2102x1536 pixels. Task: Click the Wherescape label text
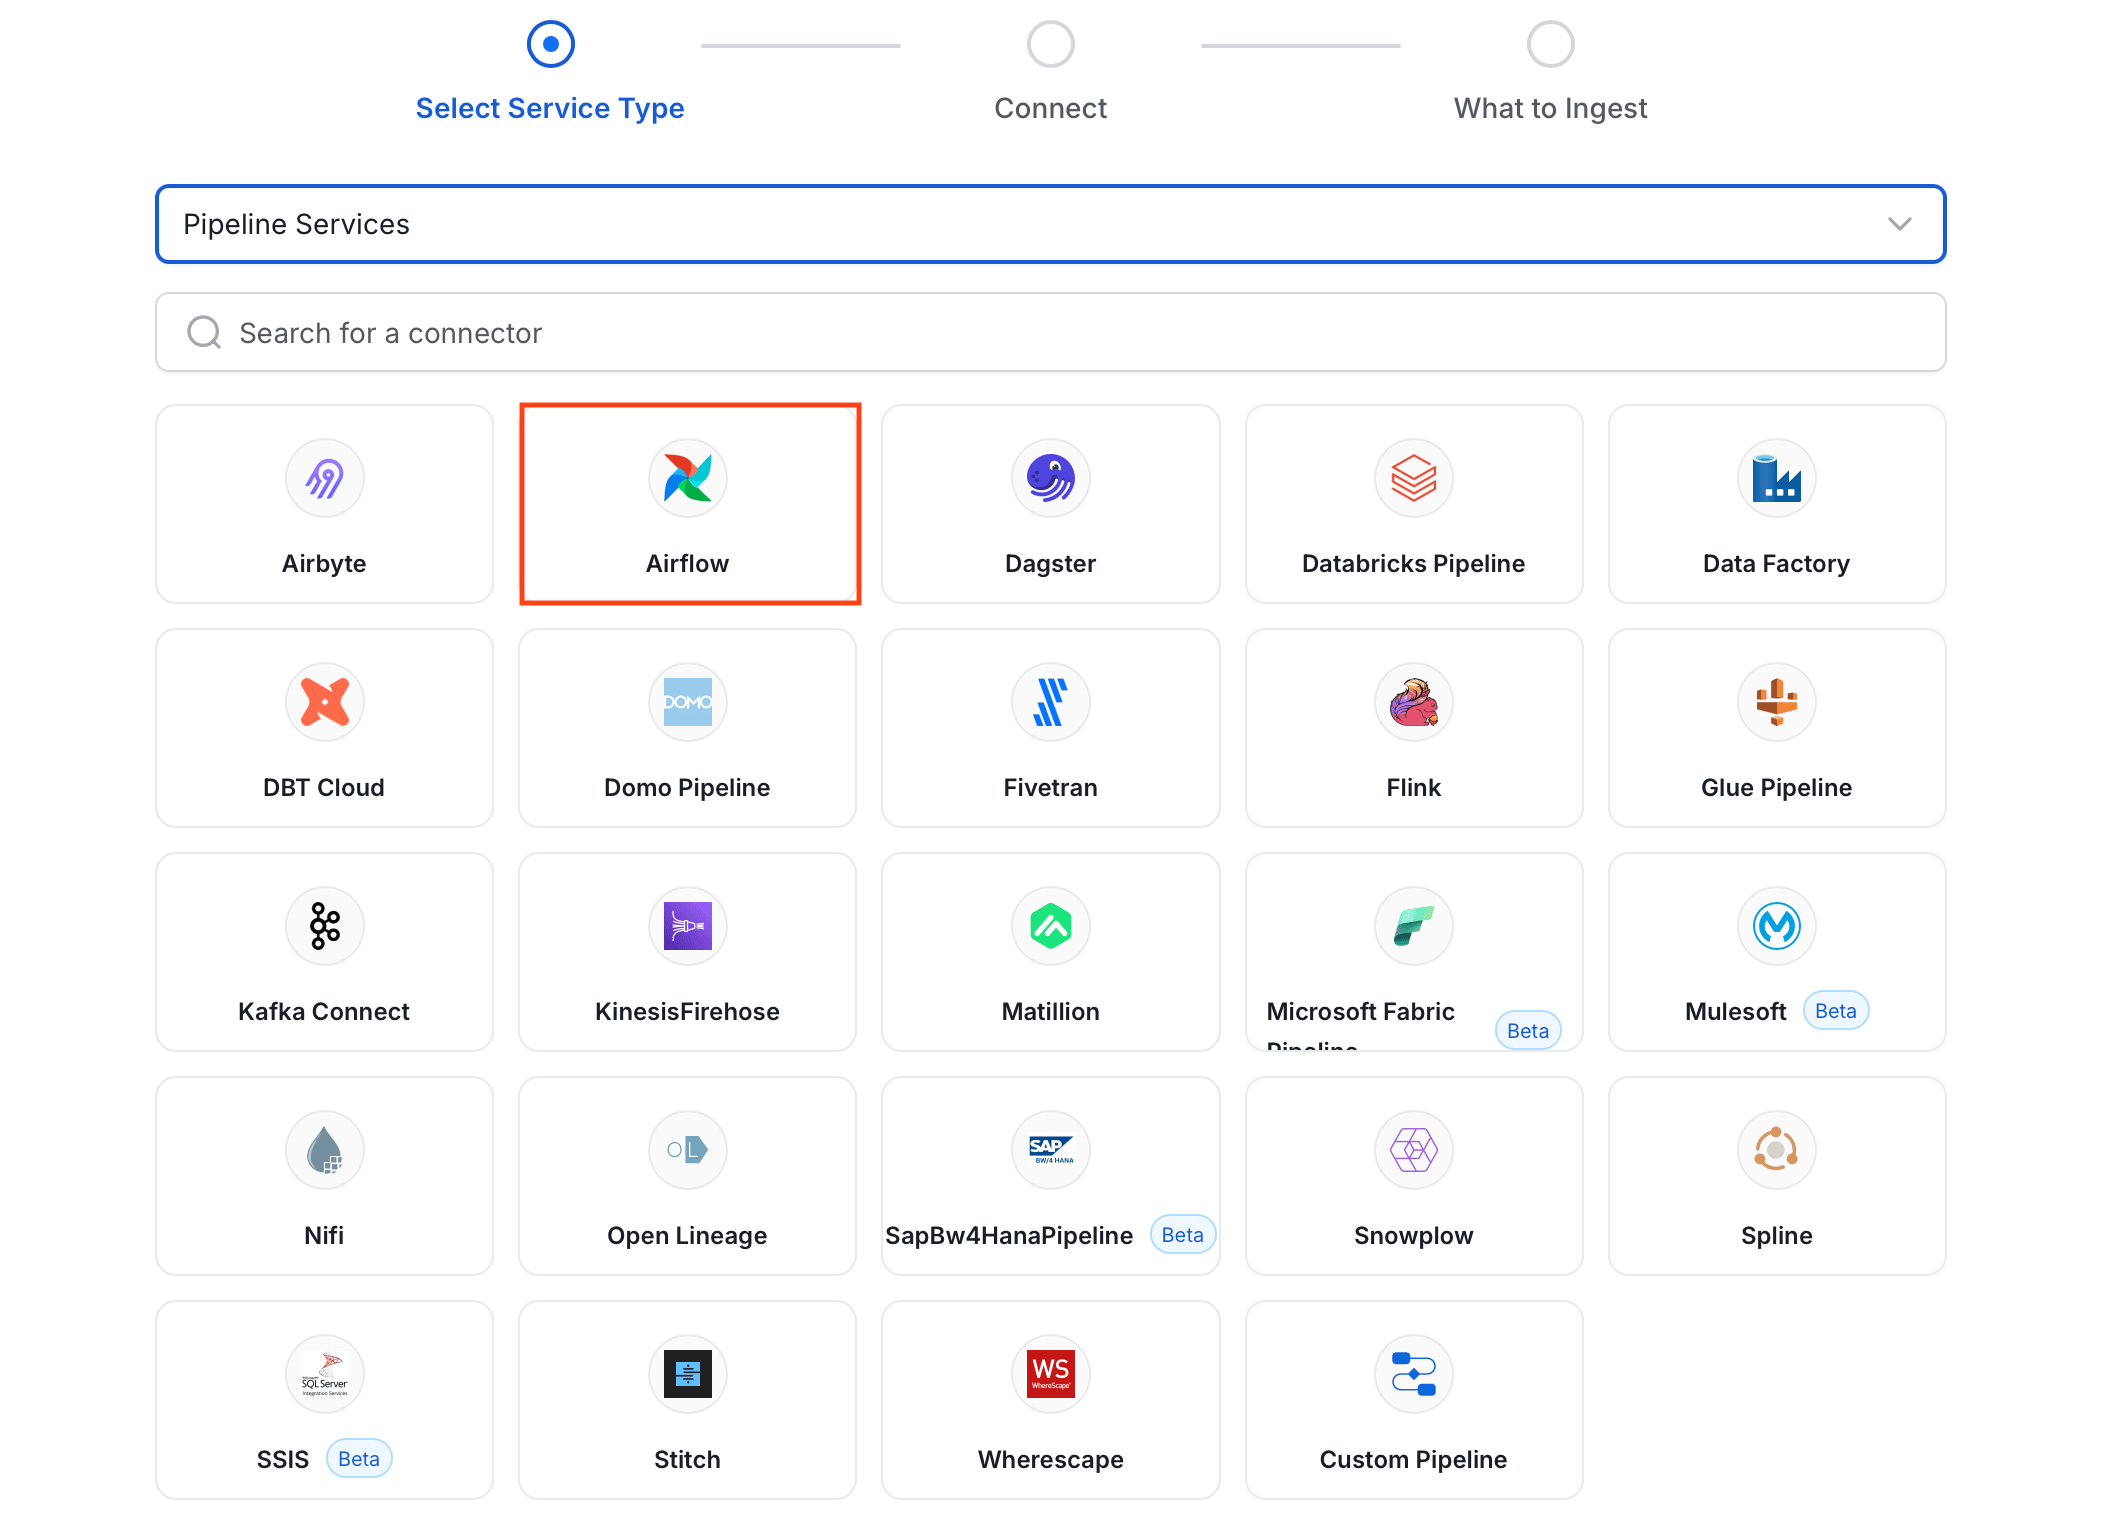tap(1051, 1460)
